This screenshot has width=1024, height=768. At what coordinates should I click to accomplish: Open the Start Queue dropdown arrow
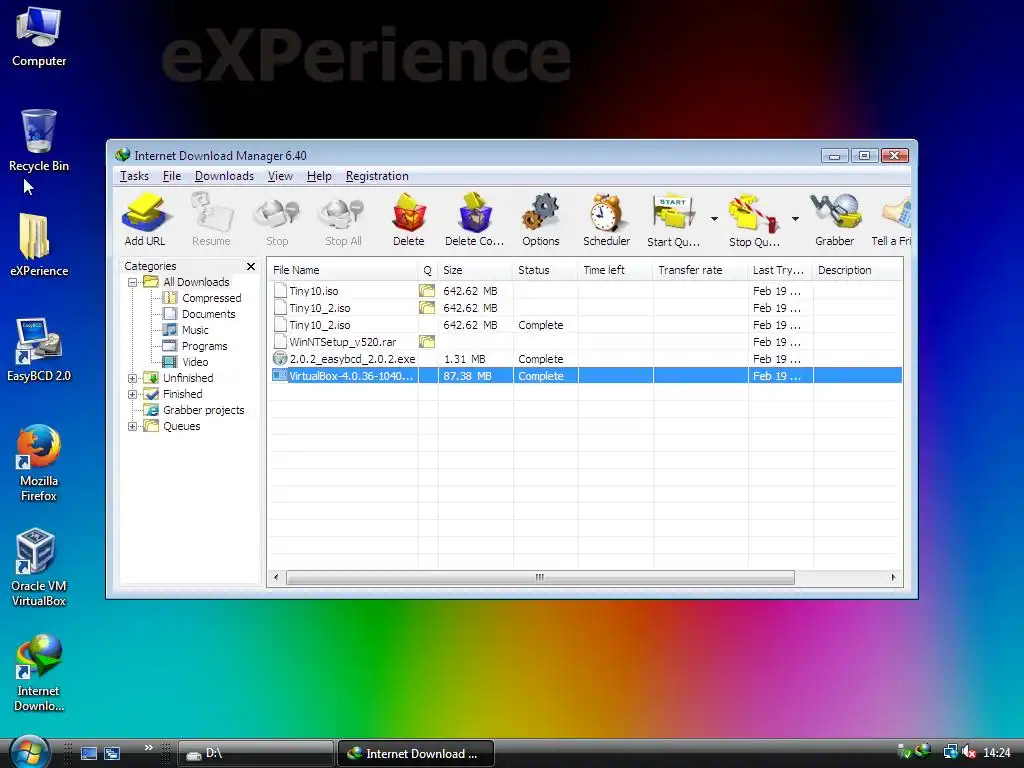click(x=714, y=219)
